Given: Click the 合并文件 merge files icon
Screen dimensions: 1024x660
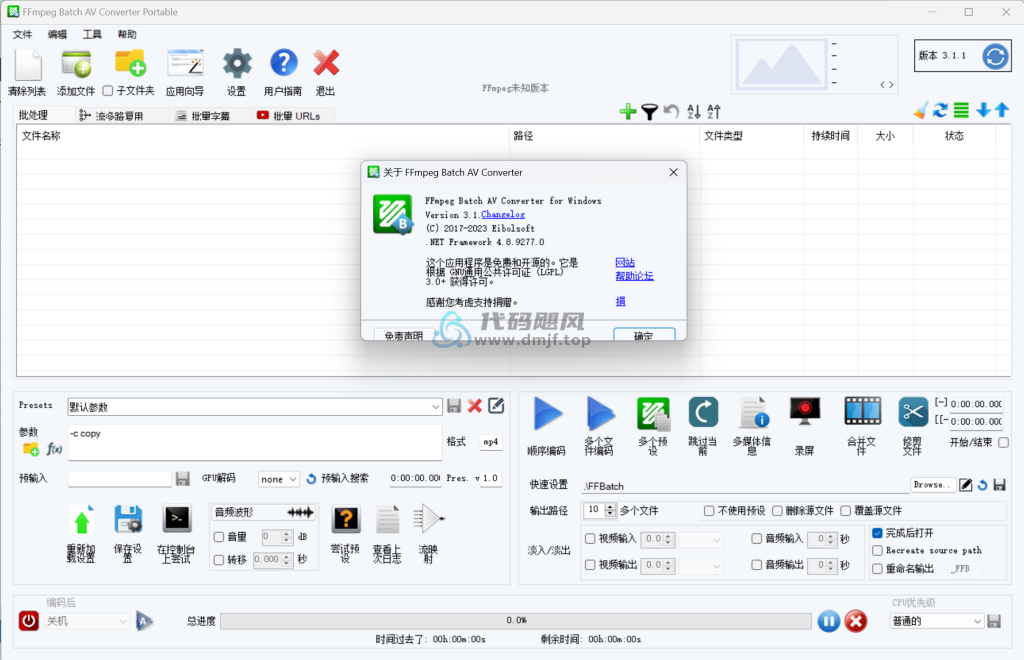Looking at the screenshot, I should (862, 411).
